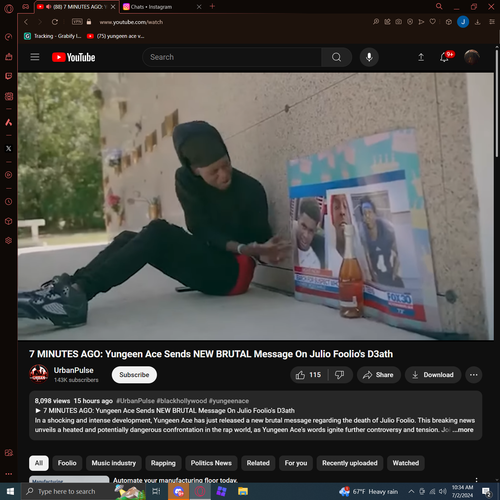Download the video

point(433,375)
